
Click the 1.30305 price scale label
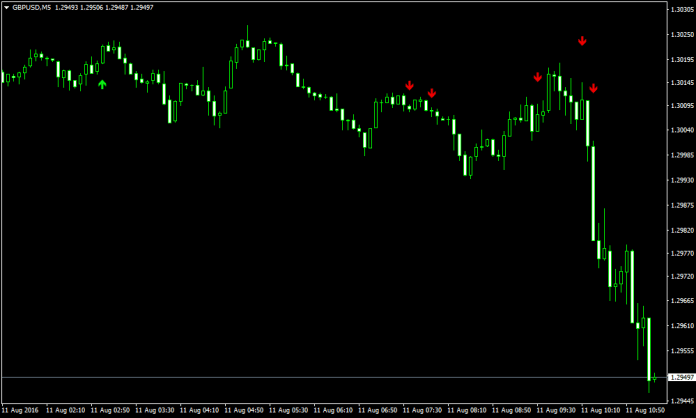coord(680,9)
